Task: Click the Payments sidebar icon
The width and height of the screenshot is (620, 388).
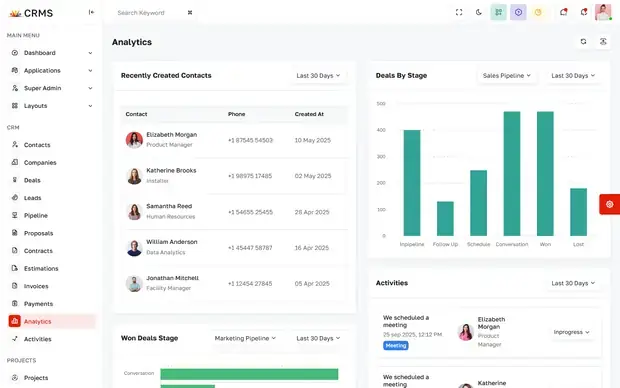Action: [x=15, y=303]
